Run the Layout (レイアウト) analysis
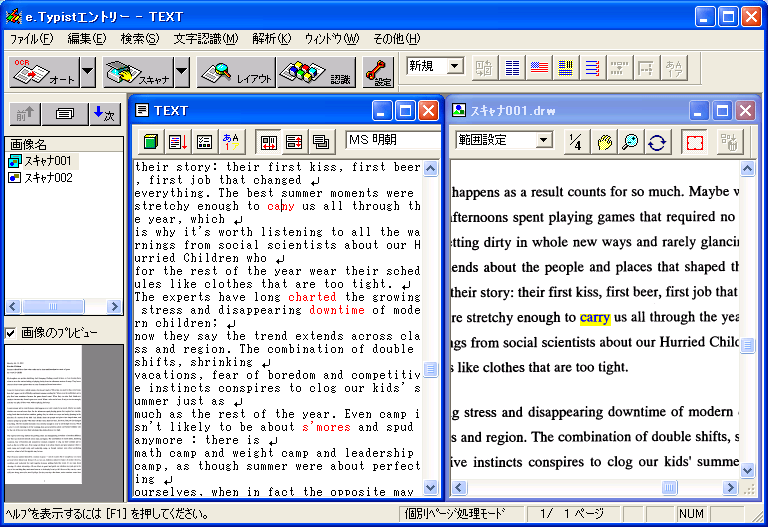The image size is (768, 527). tap(236, 72)
